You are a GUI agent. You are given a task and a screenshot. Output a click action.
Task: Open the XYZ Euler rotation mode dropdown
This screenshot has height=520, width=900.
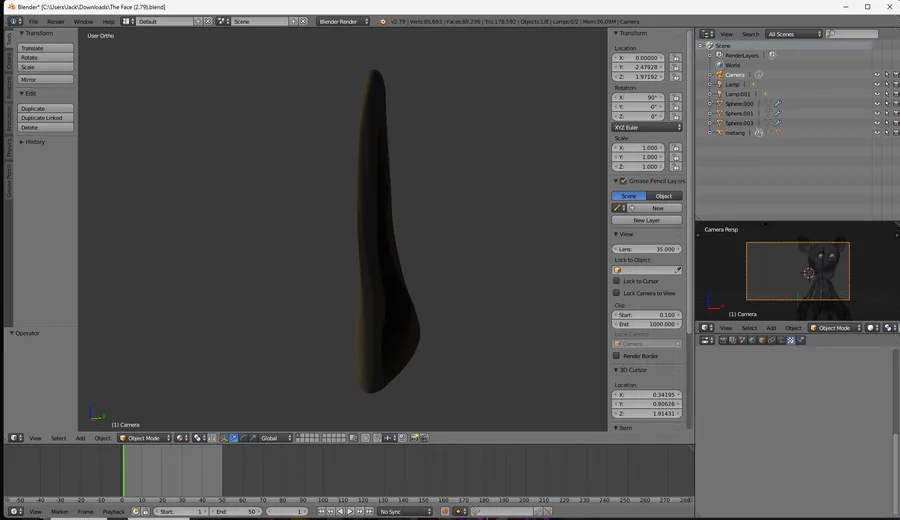pyautogui.click(x=647, y=127)
